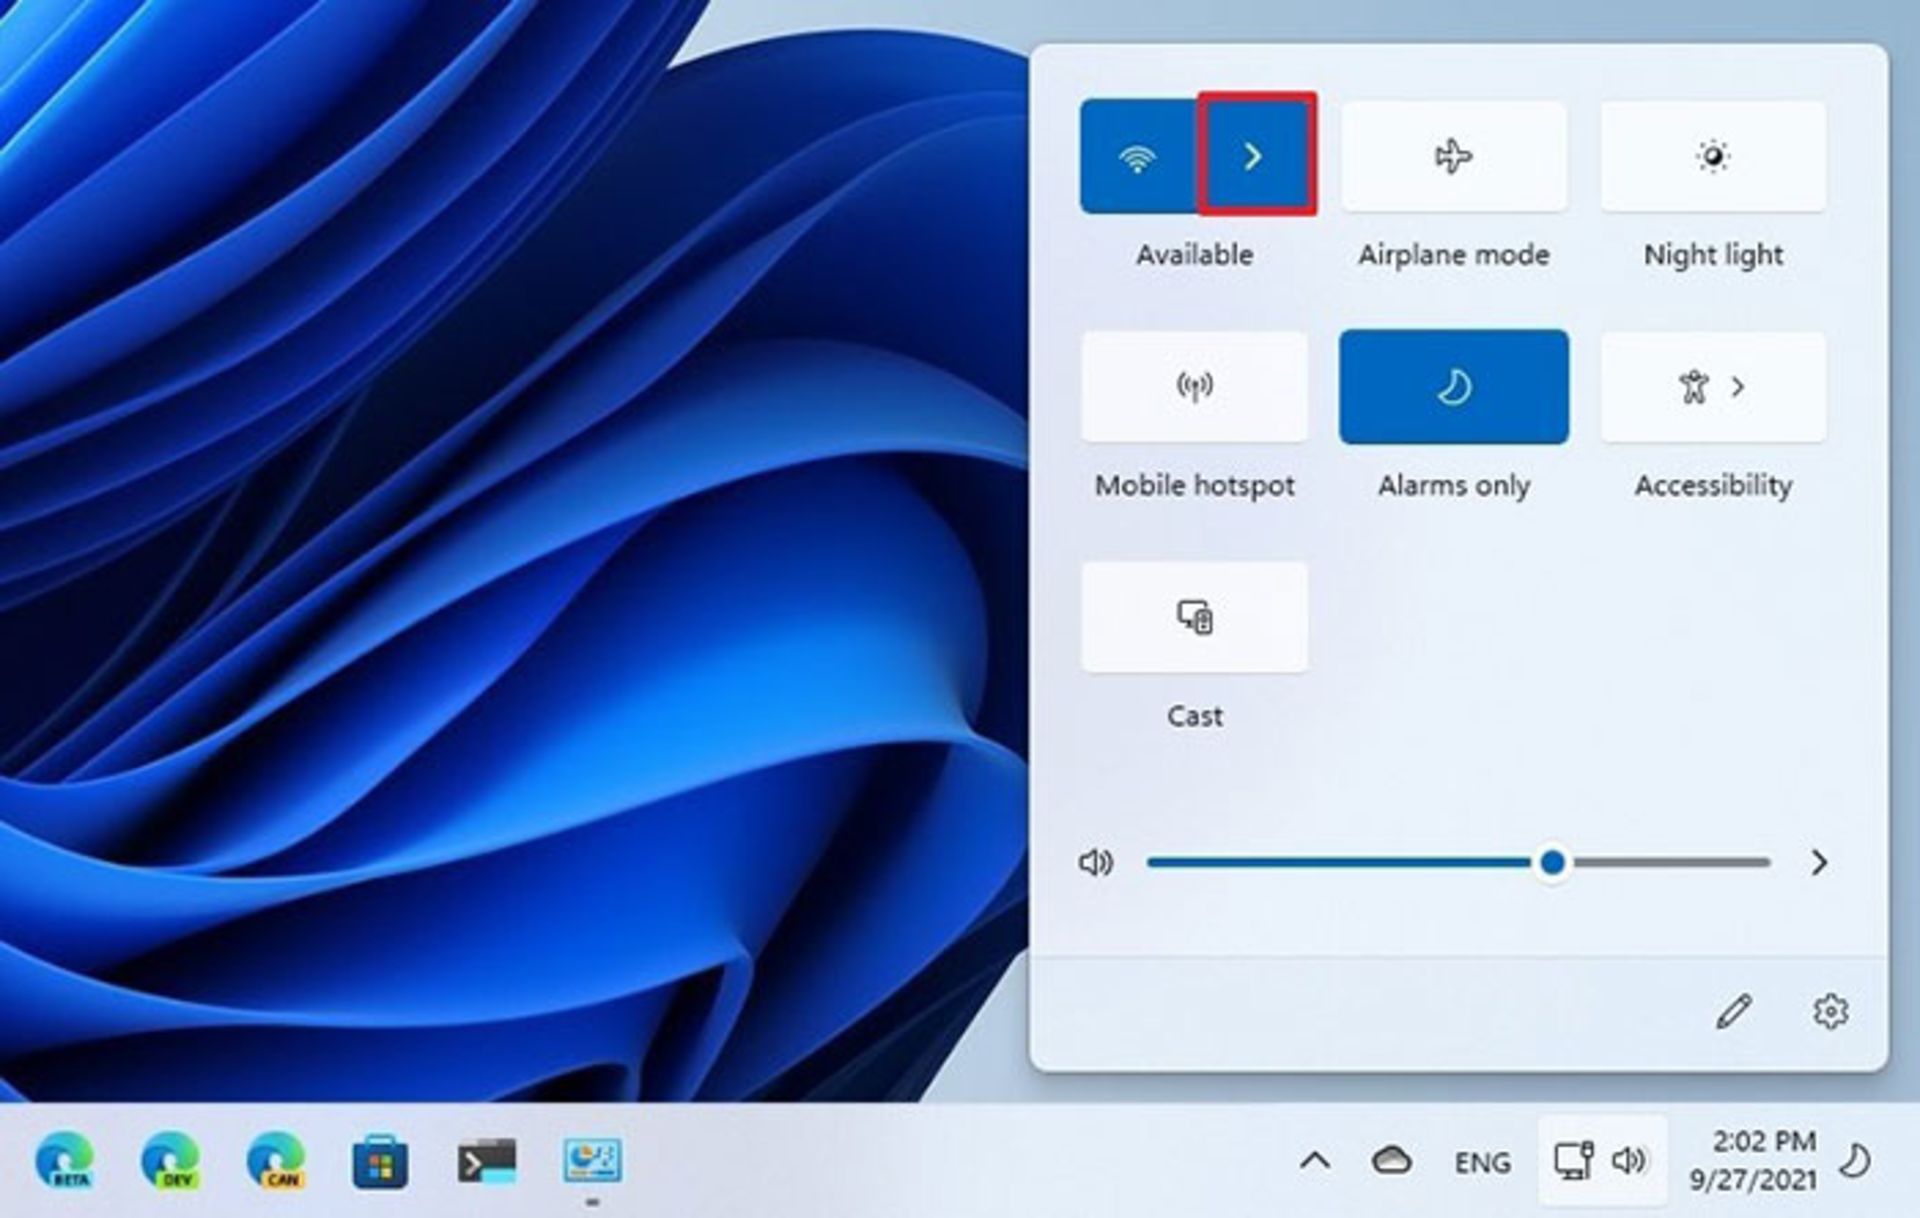This screenshot has width=1920, height=1218.
Task: Mute the volume speaker icon
Action: [1096, 862]
